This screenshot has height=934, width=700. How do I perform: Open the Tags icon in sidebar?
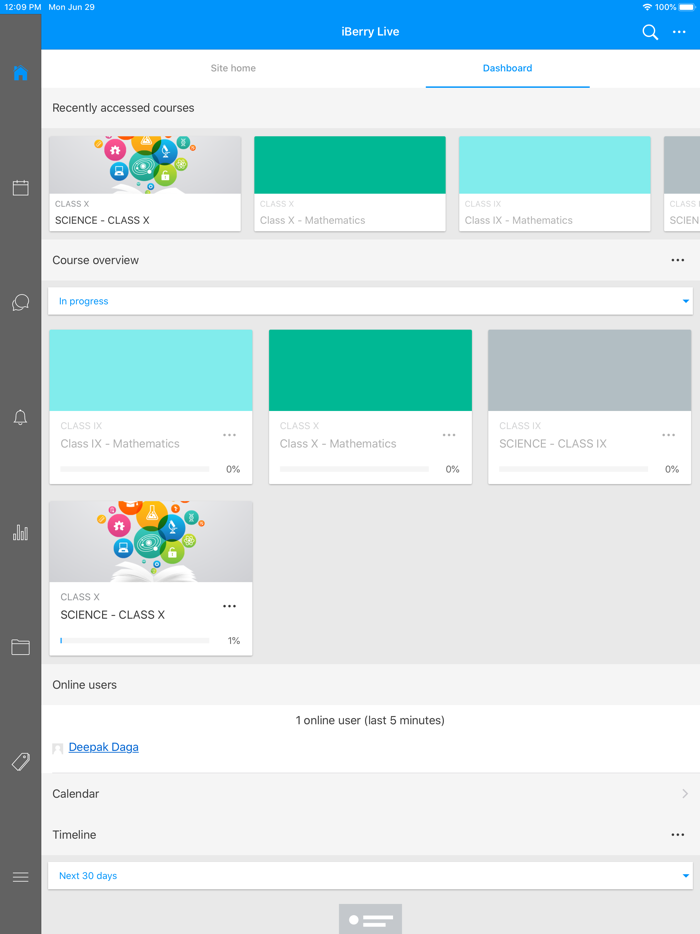coord(20,762)
